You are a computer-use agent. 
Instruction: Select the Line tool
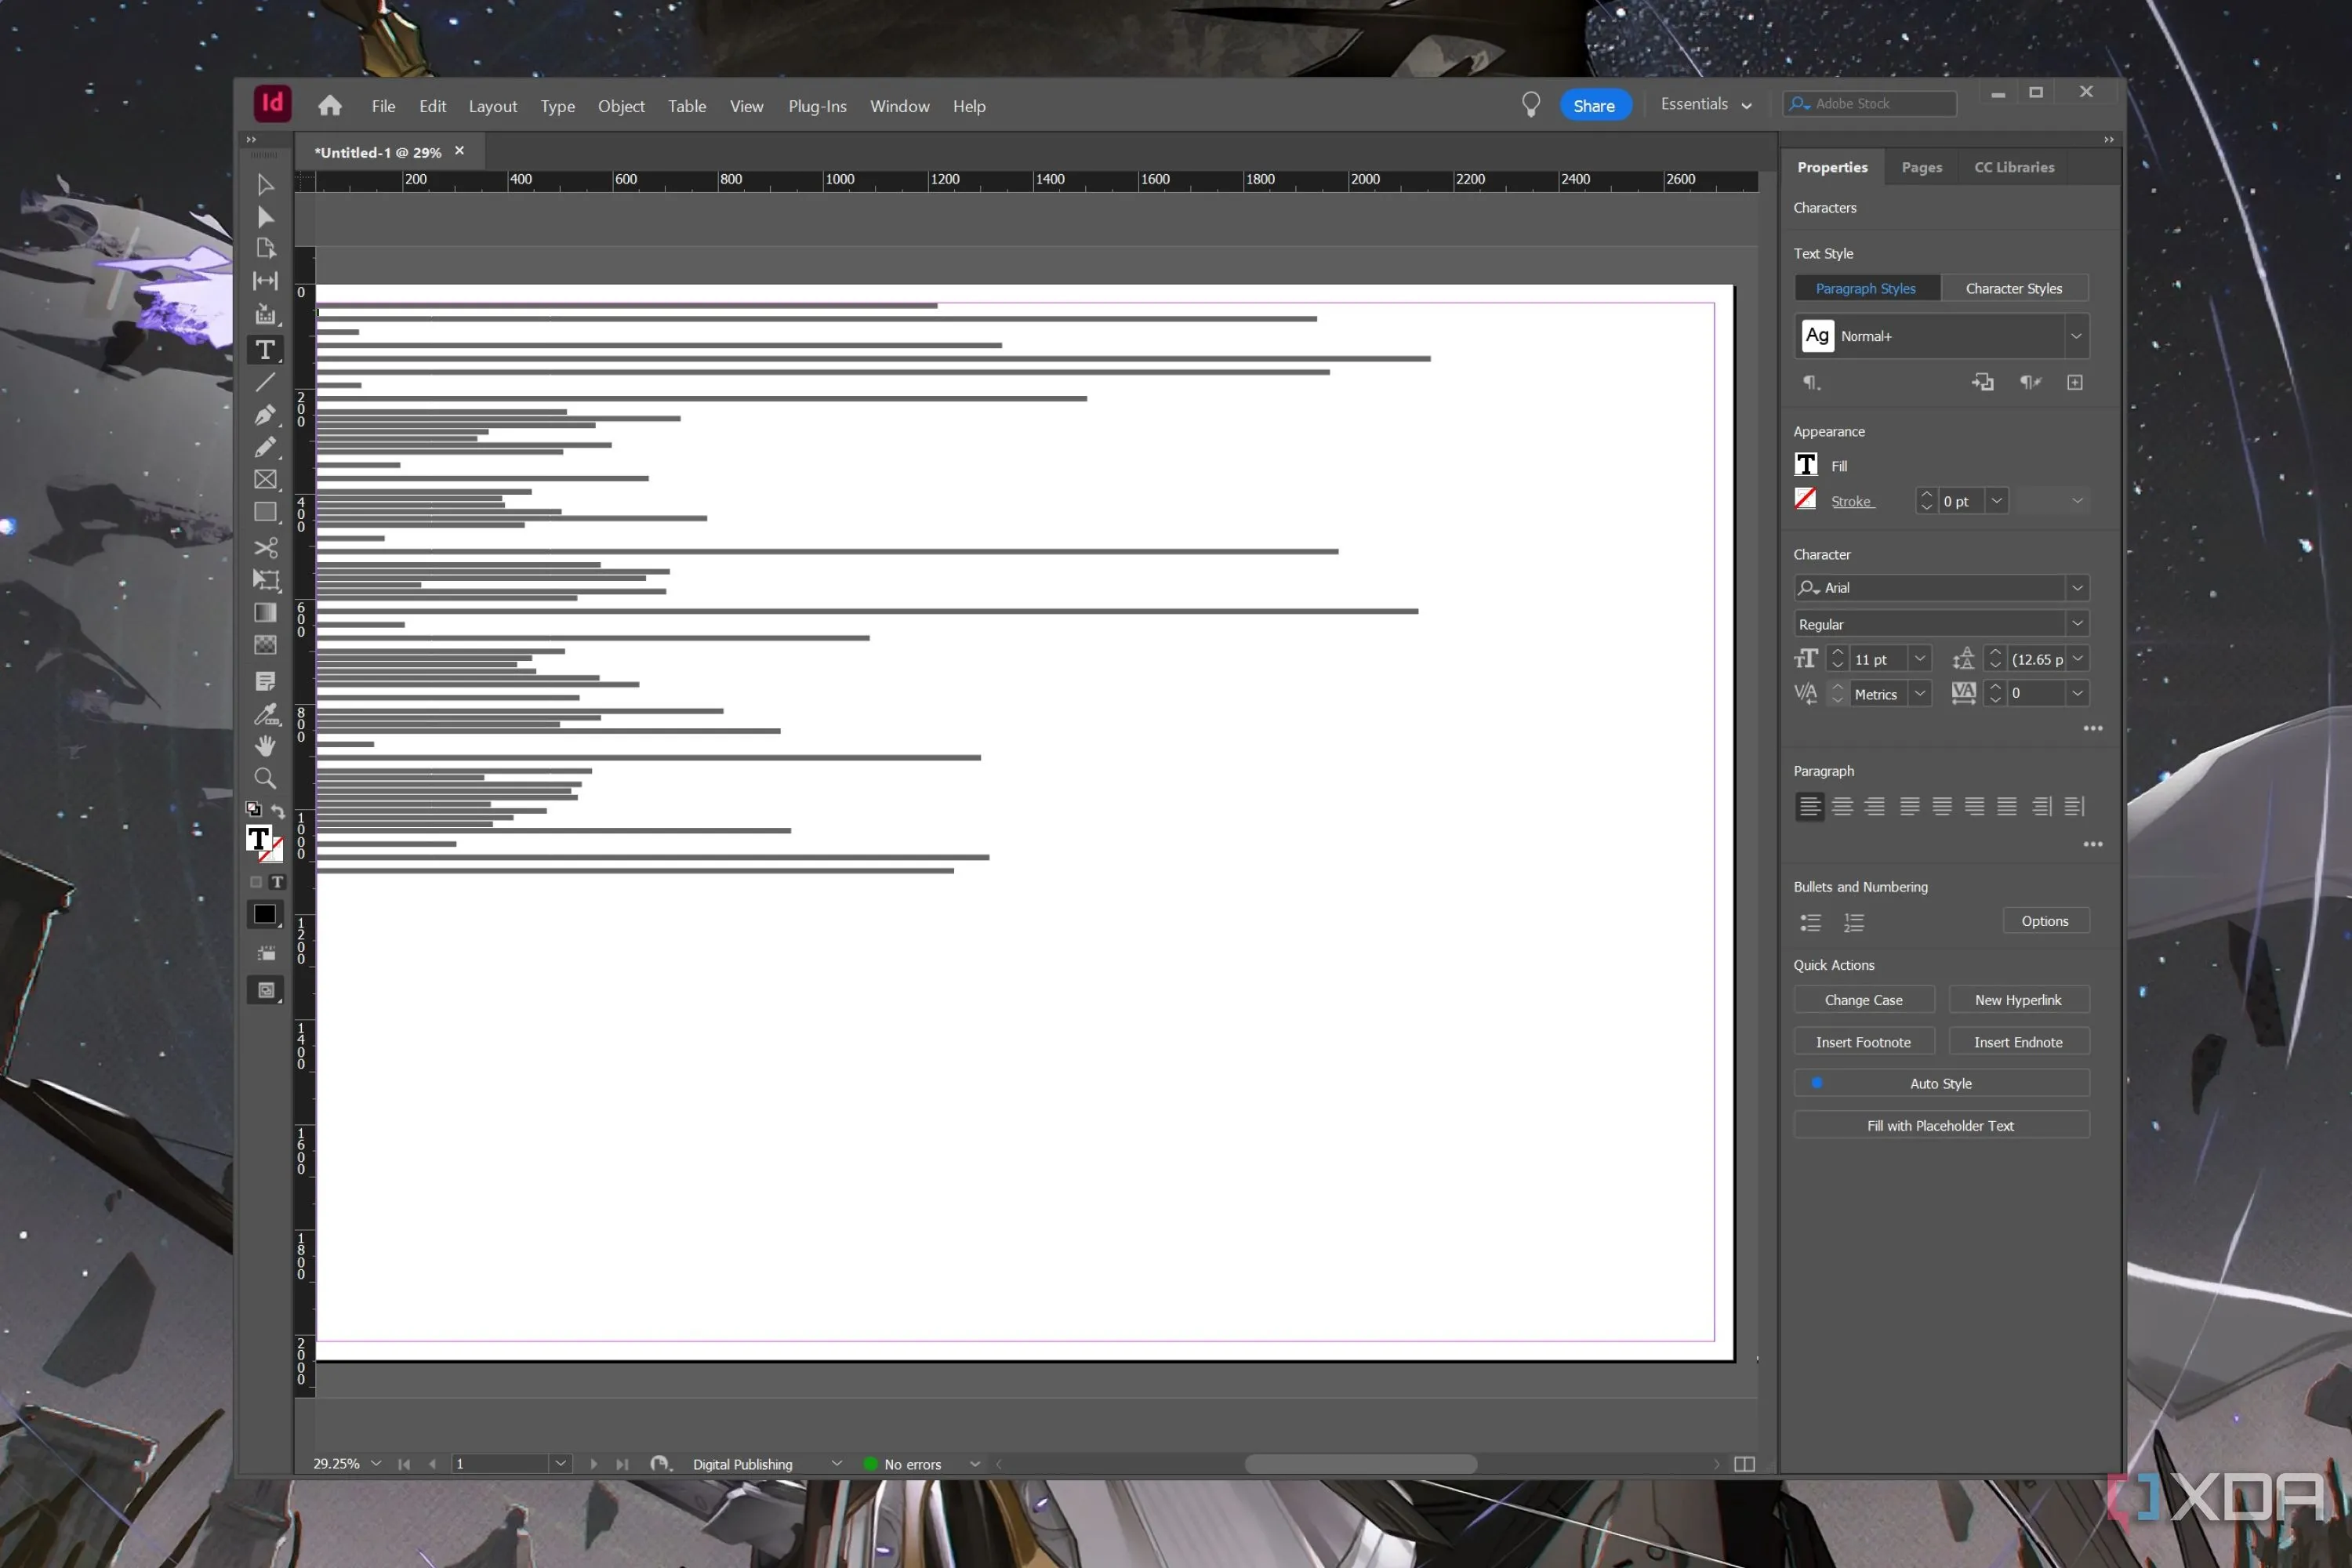[265, 382]
